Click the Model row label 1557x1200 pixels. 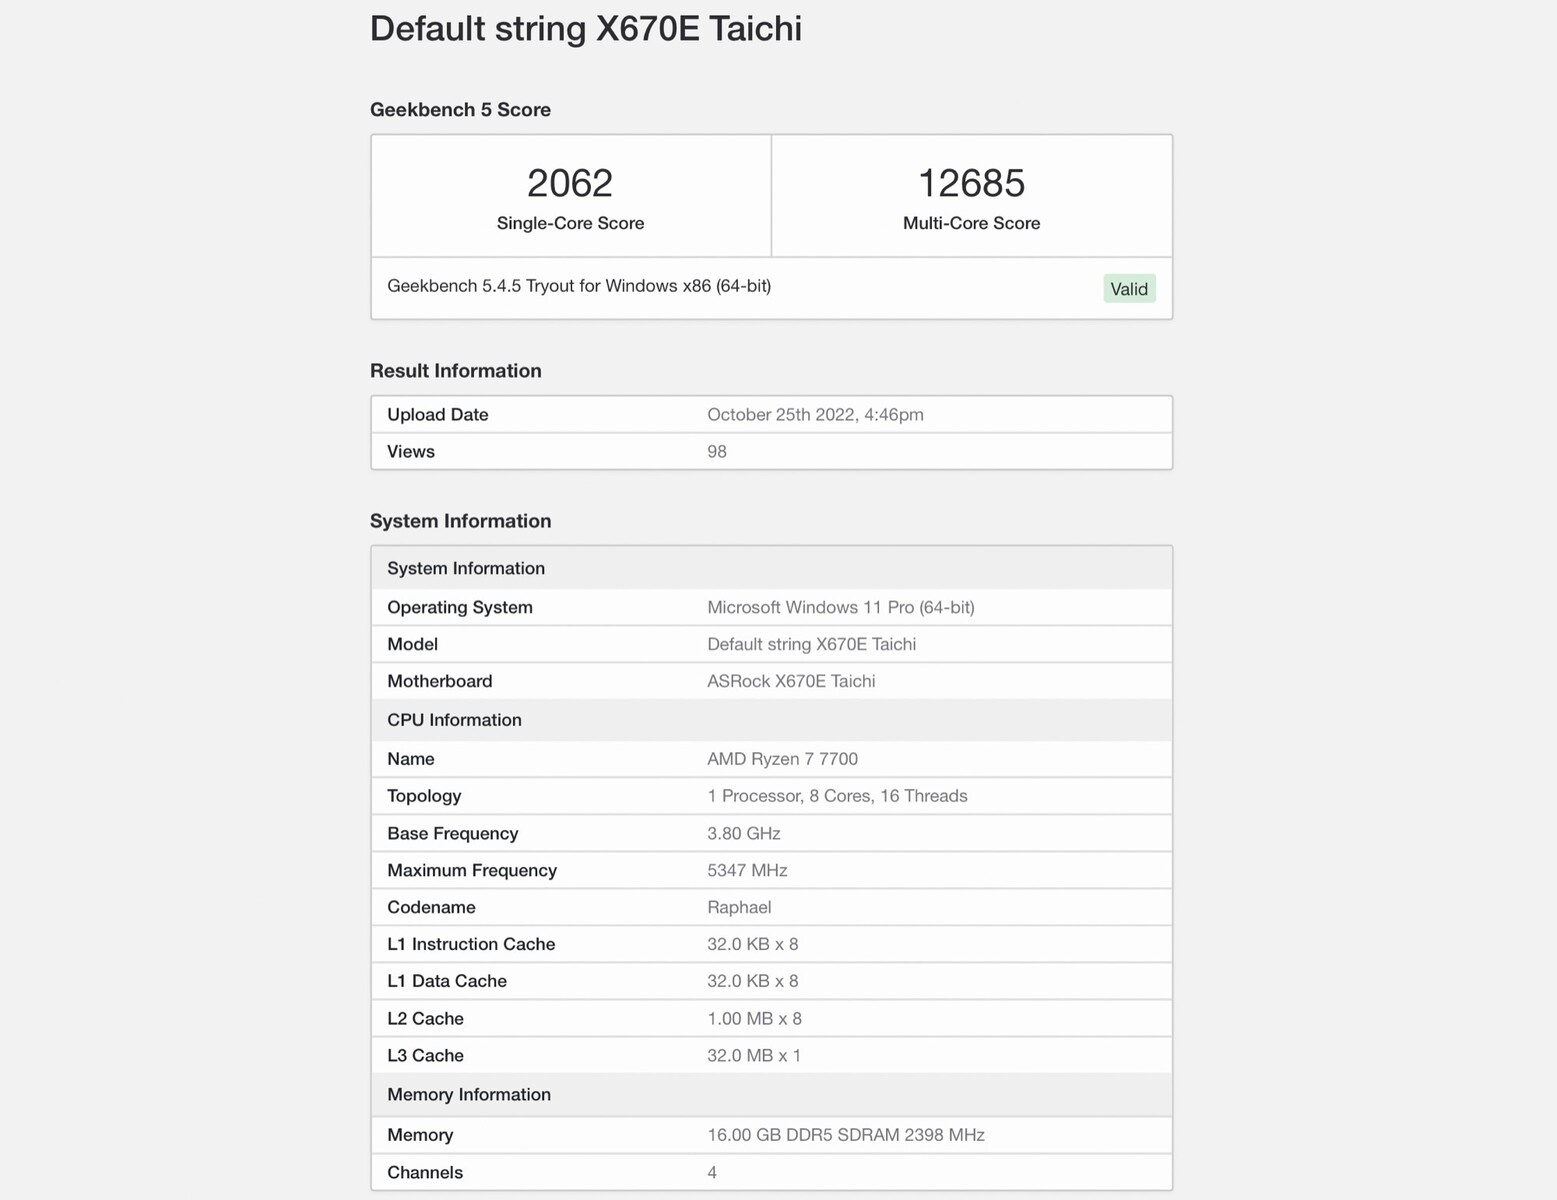pyautogui.click(x=413, y=644)
